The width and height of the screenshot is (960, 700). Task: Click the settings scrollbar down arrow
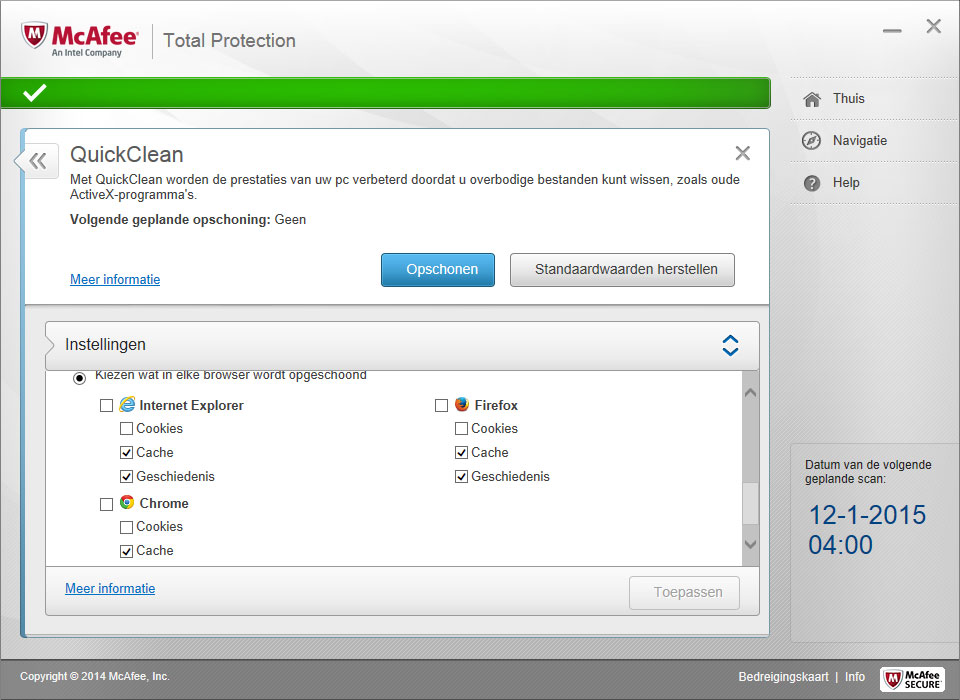751,544
